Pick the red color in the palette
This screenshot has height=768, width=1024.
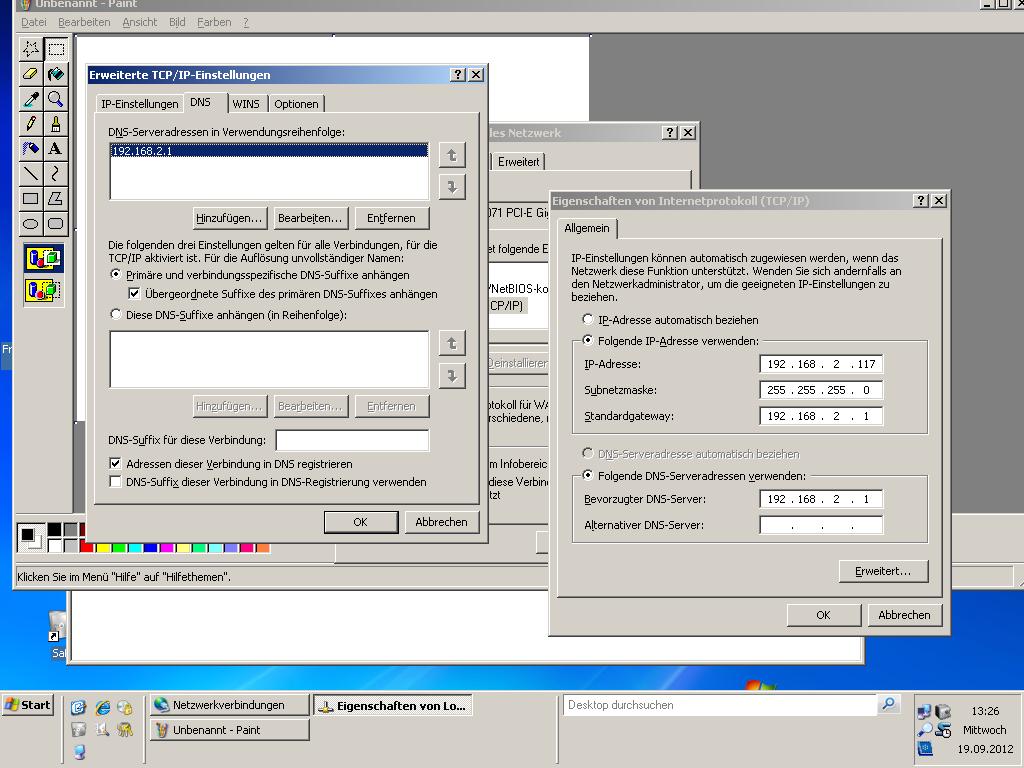(86, 547)
